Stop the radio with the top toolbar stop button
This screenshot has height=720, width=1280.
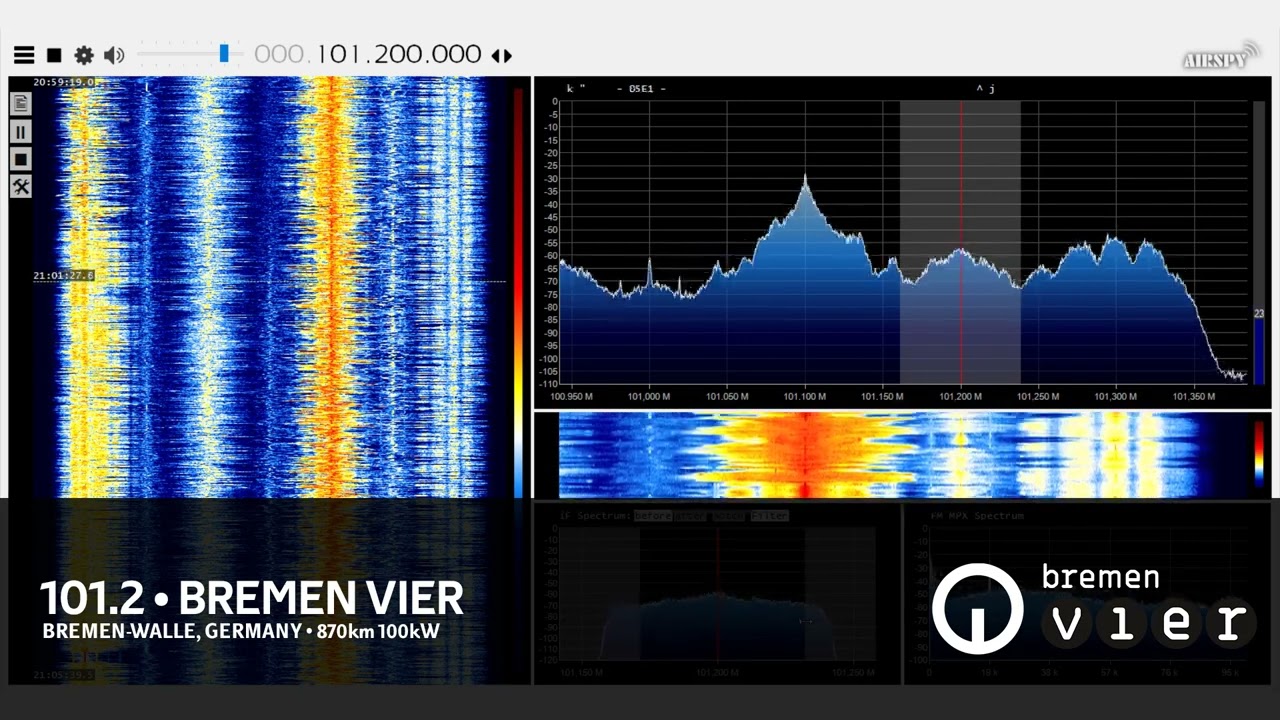[x=55, y=56]
